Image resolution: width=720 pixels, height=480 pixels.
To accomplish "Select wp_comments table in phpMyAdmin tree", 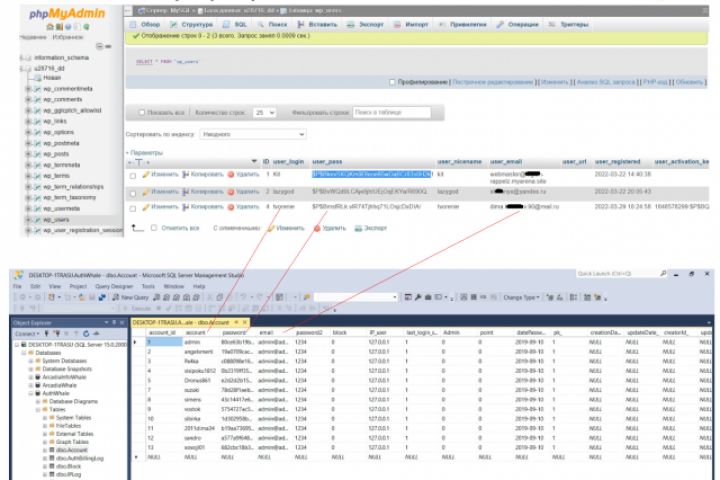I will [62, 100].
